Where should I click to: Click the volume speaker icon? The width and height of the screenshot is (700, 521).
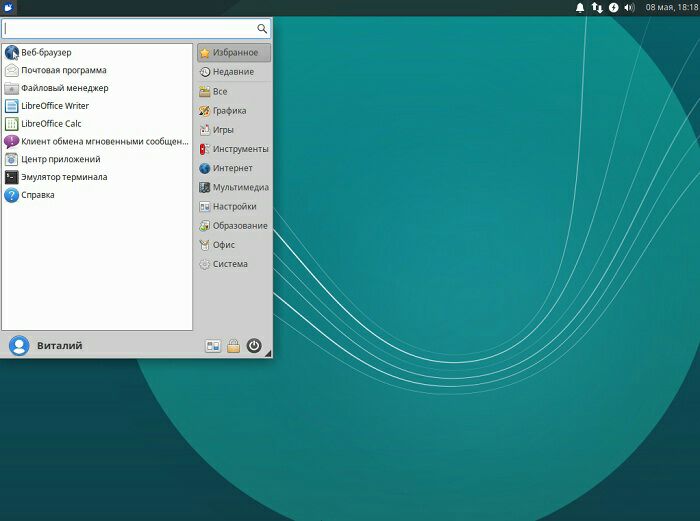(629, 8)
